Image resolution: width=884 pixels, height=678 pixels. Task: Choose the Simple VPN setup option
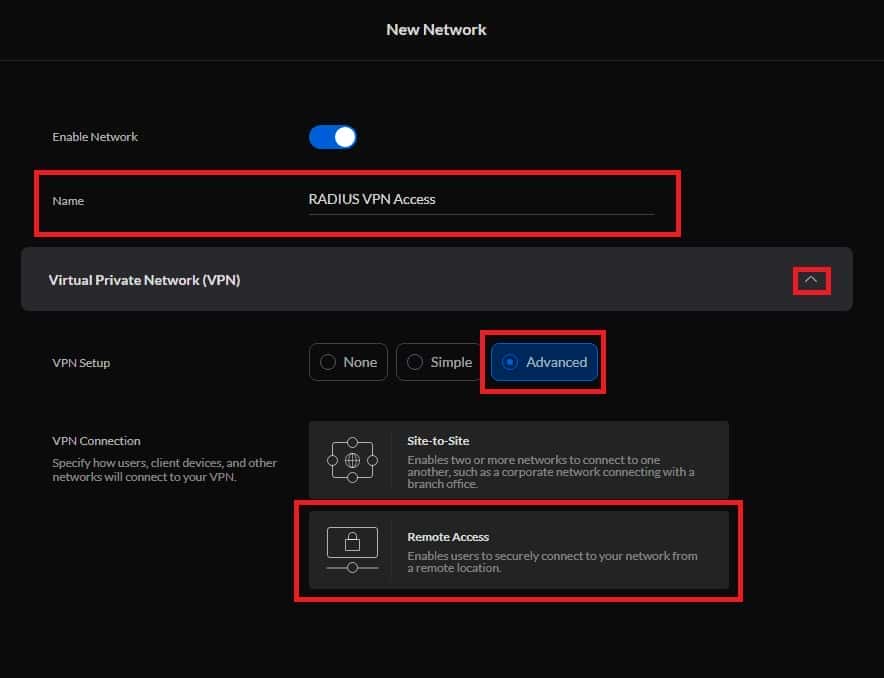coord(439,362)
